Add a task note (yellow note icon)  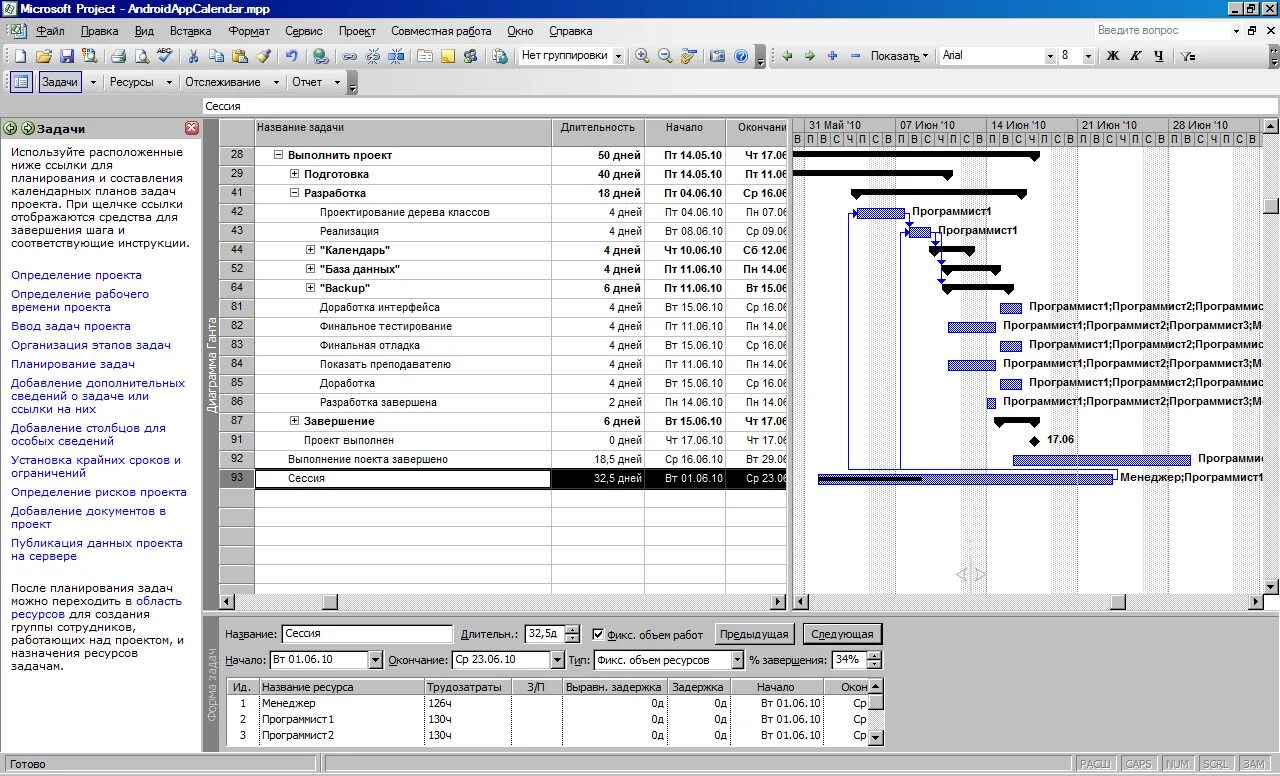(x=448, y=56)
